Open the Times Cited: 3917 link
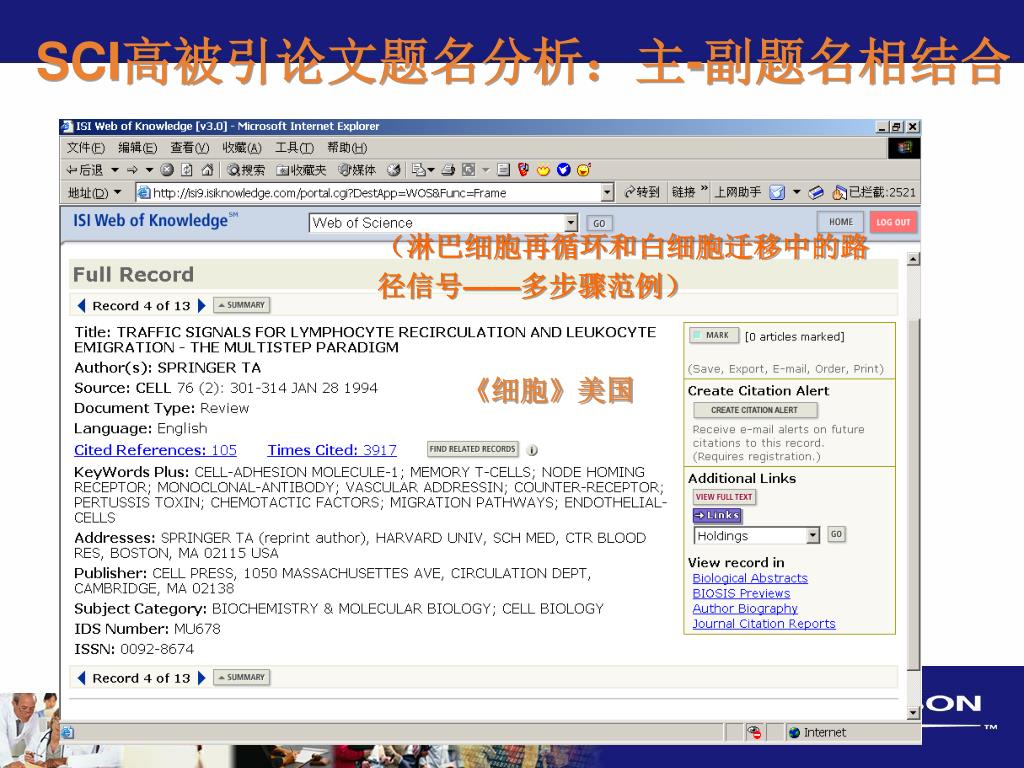Image resolution: width=1024 pixels, height=768 pixels. (332, 450)
